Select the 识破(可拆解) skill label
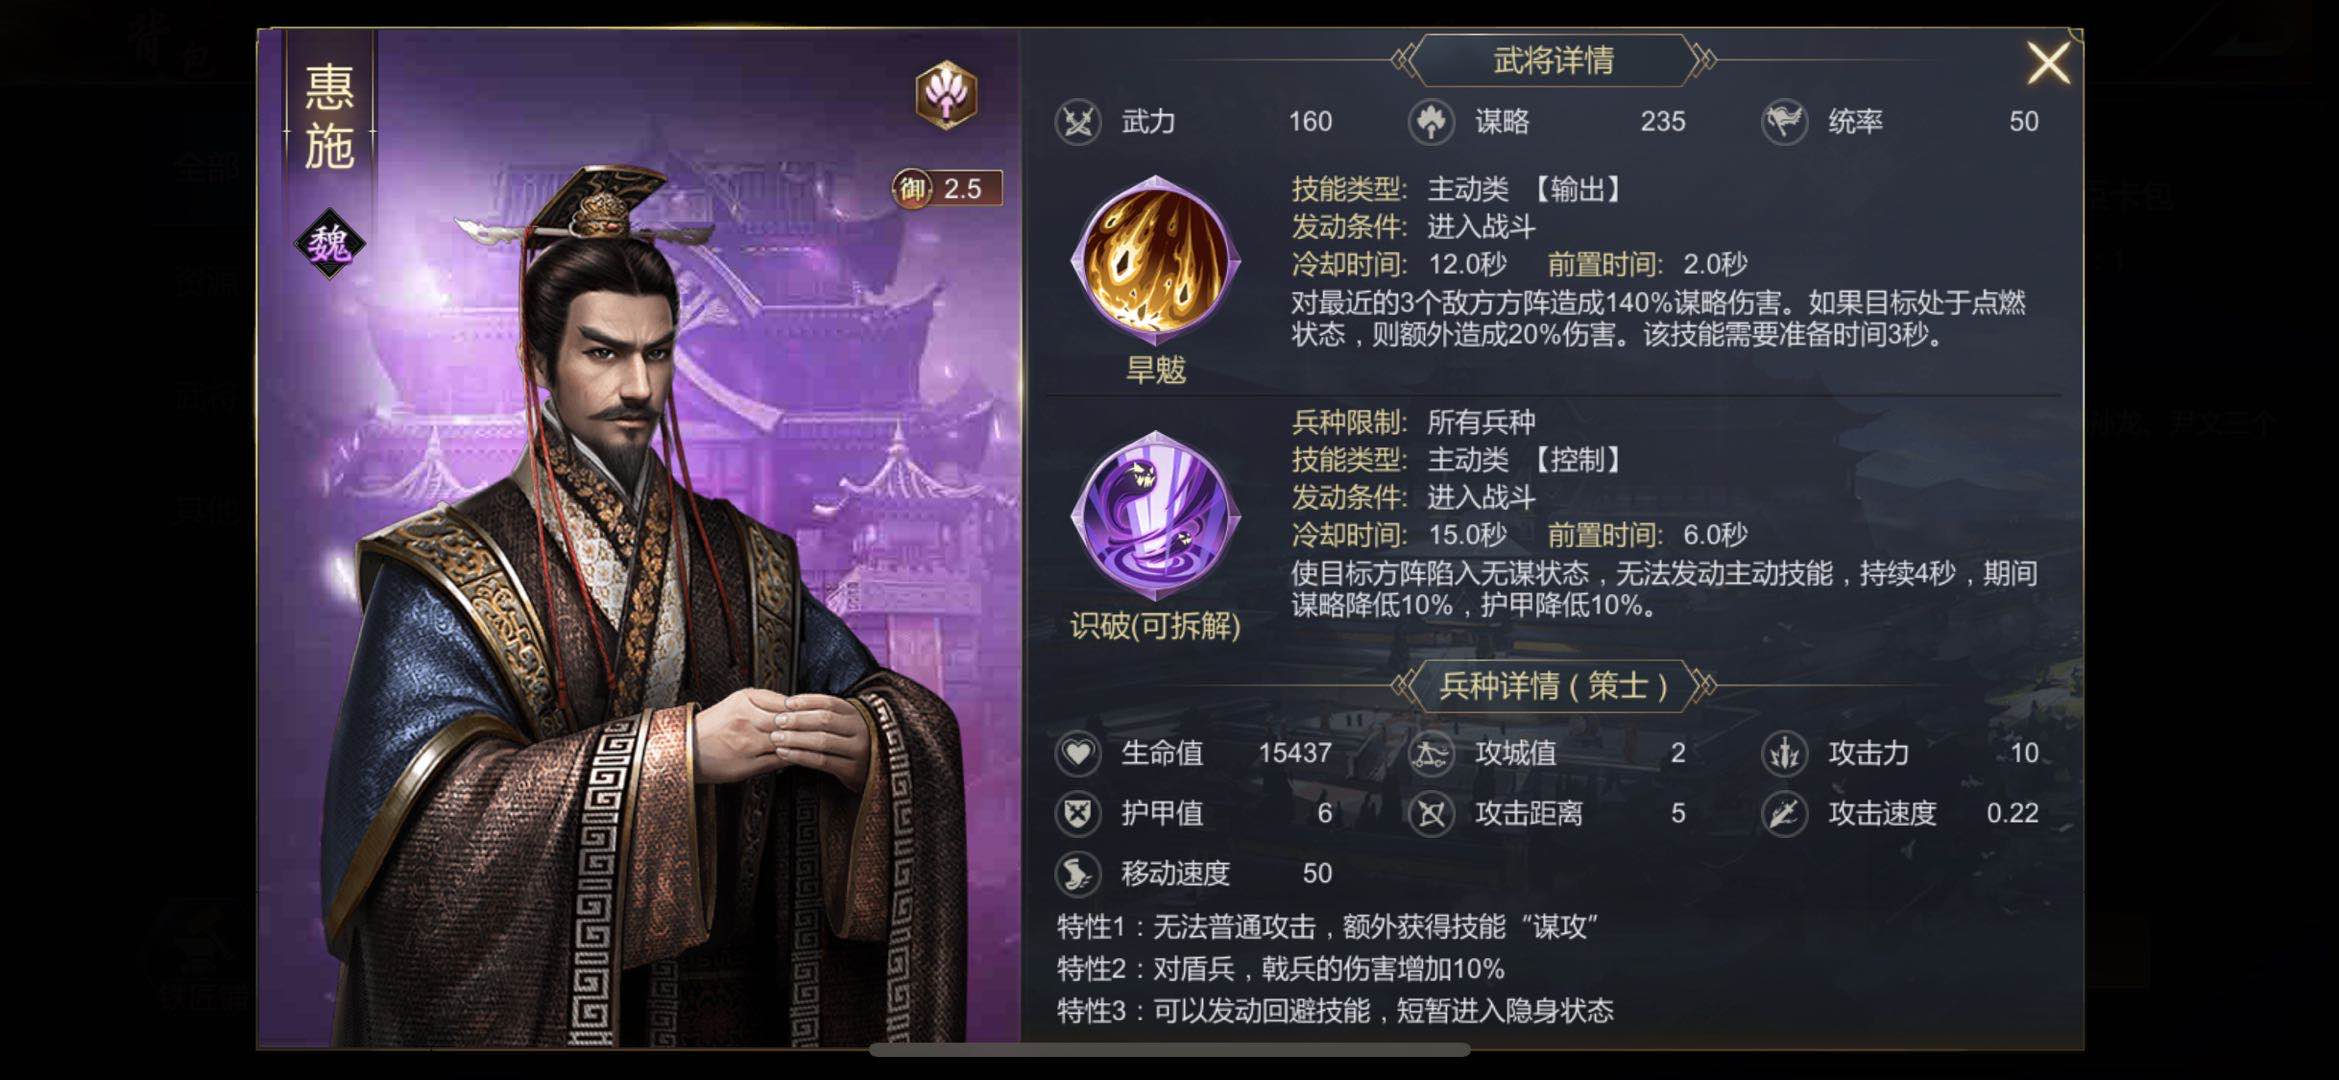2339x1080 pixels. coord(1155,626)
